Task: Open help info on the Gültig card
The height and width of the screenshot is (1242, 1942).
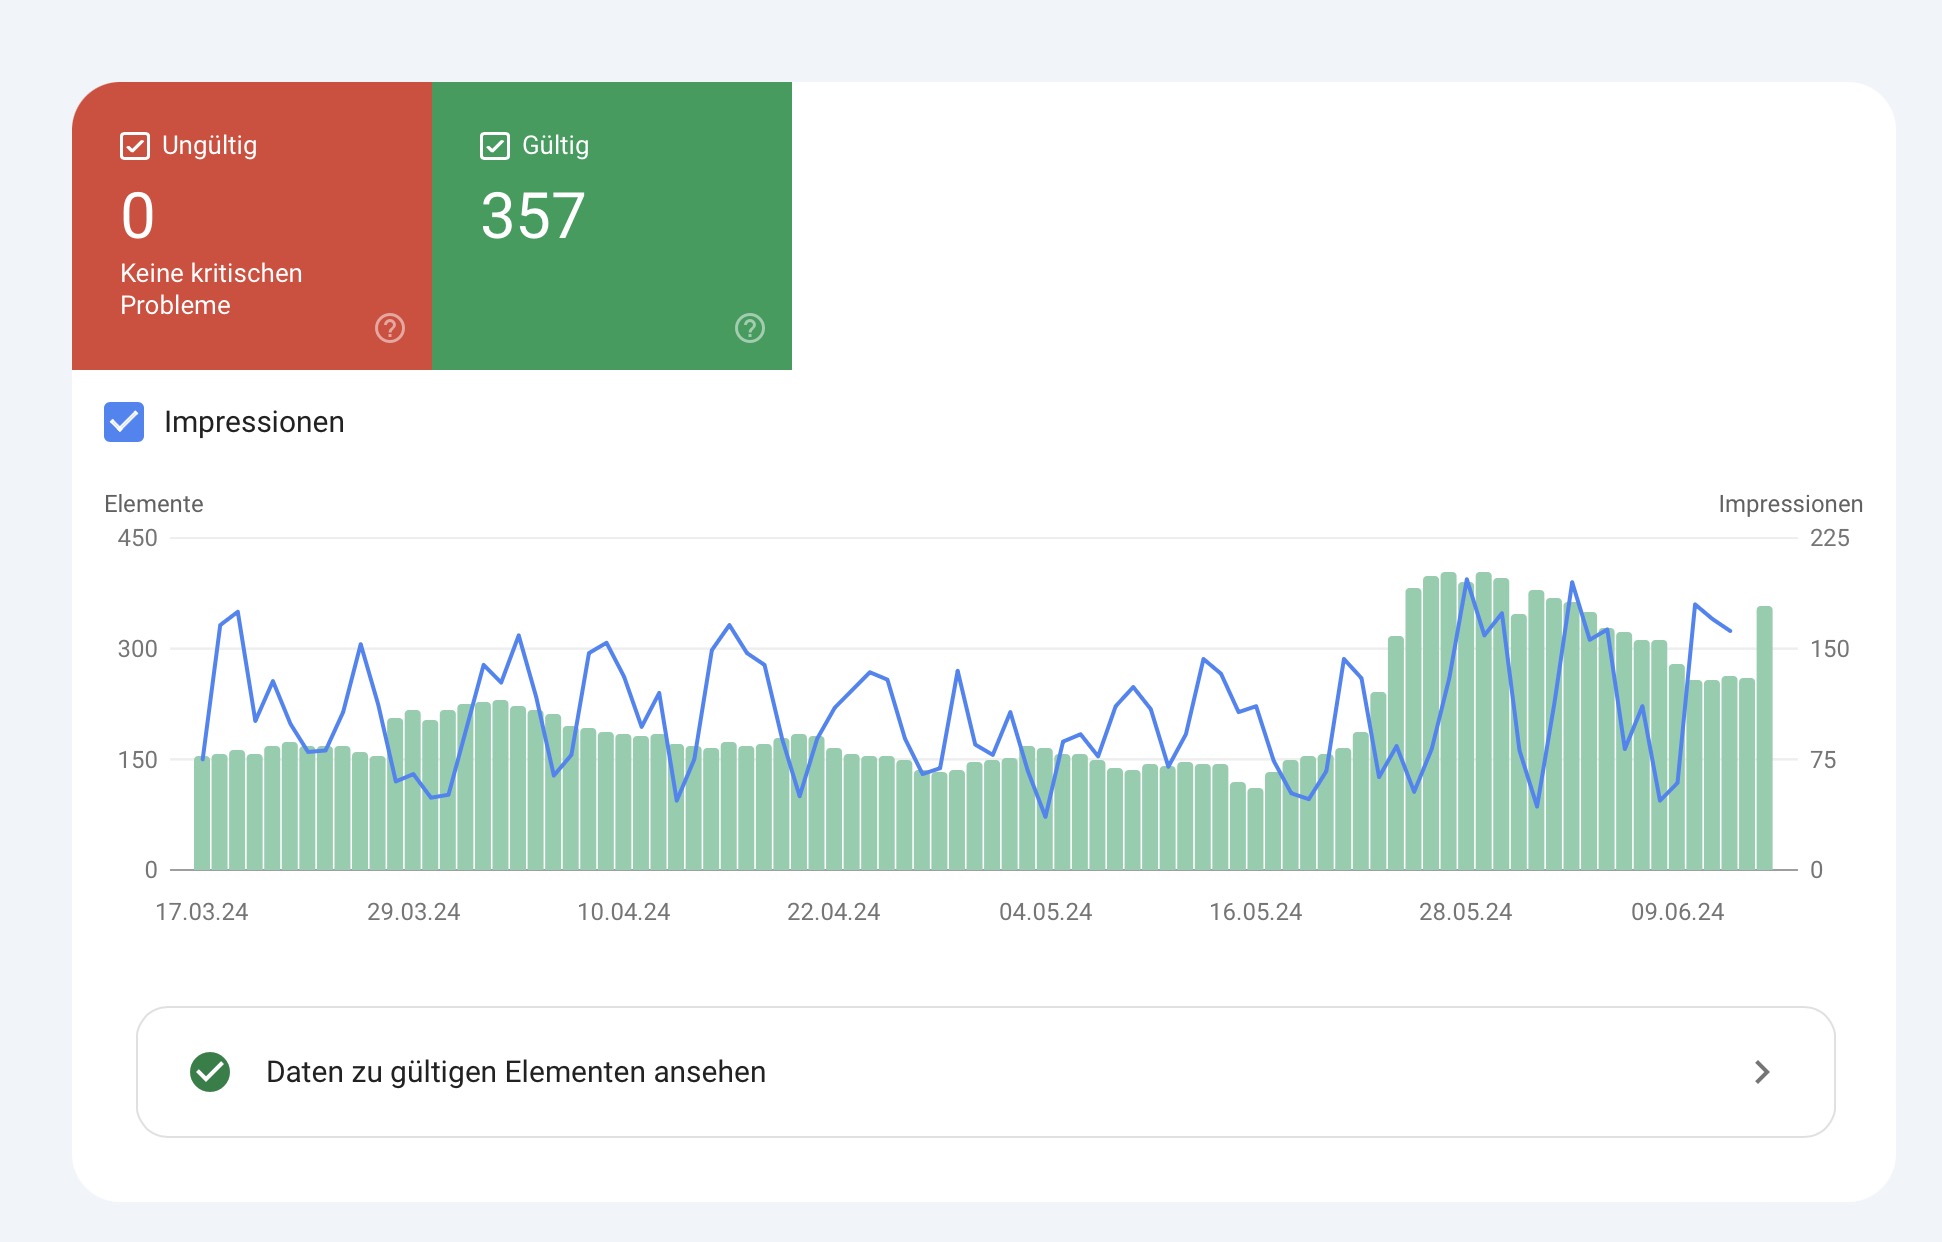Action: pyautogui.click(x=750, y=328)
